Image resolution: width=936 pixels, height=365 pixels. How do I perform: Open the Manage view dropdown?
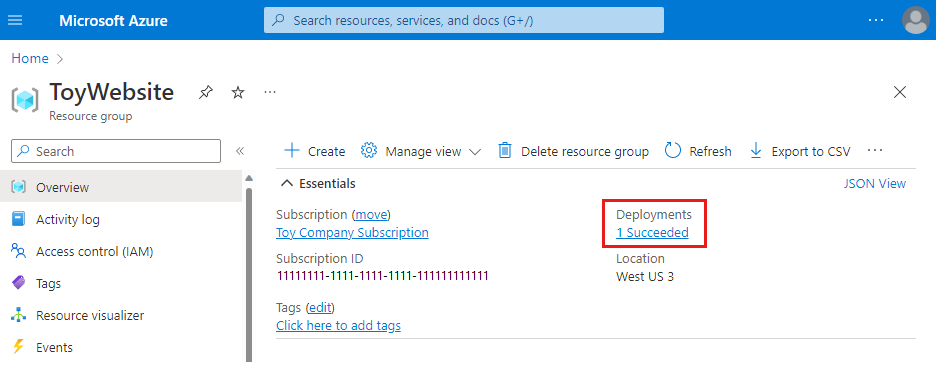421,151
